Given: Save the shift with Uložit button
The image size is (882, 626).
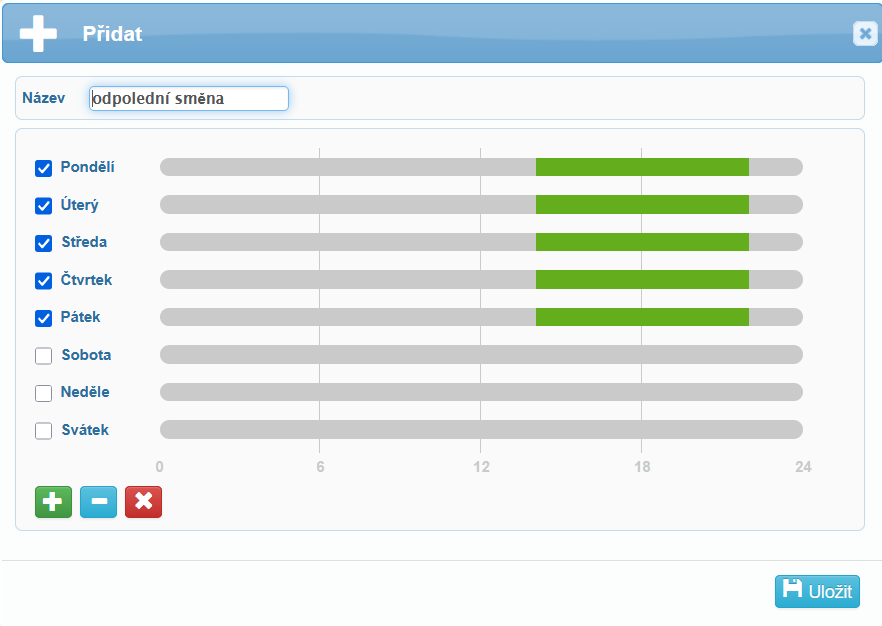Looking at the screenshot, I should click(x=817, y=591).
